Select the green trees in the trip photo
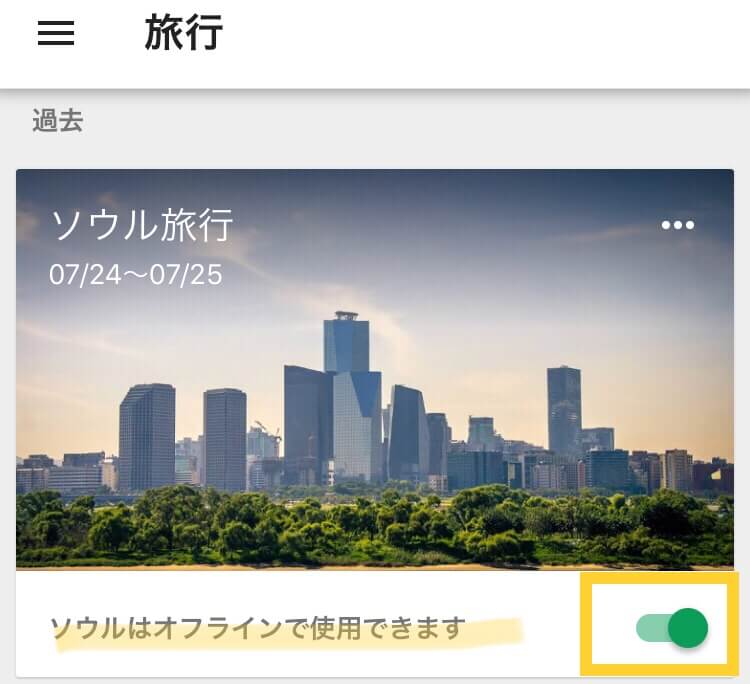Screen dimensions: 750x684 click(375, 526)
